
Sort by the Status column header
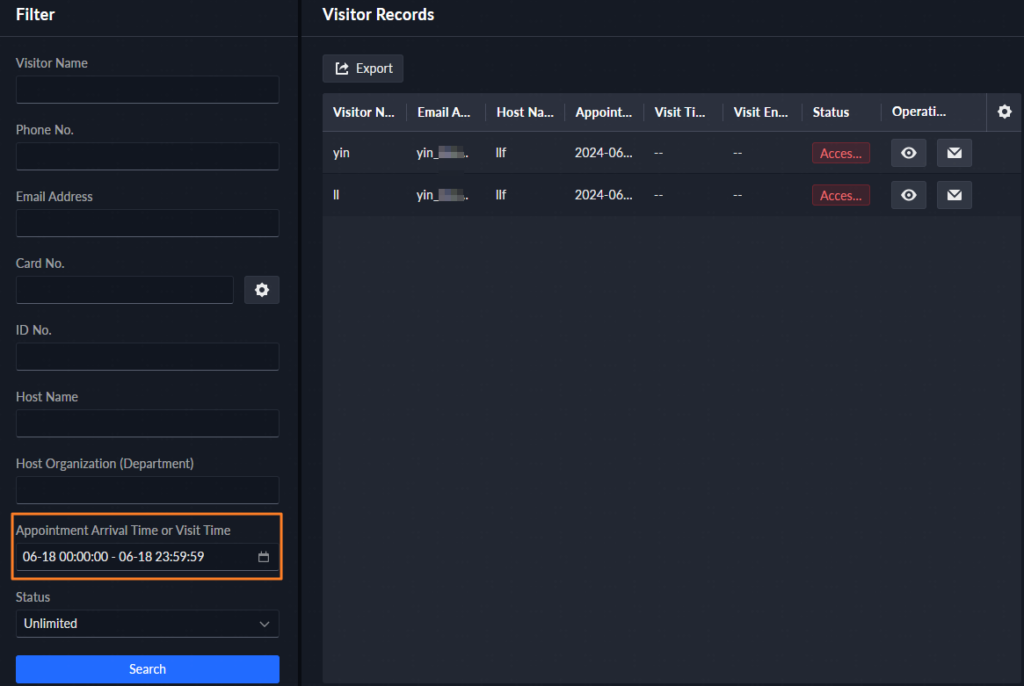click(831, 112)
